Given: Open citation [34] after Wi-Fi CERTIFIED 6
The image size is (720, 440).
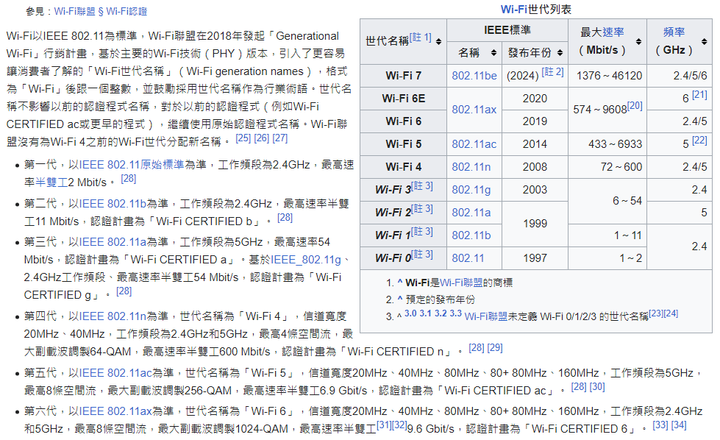Looking at the screenshot, I should [679, 425].
